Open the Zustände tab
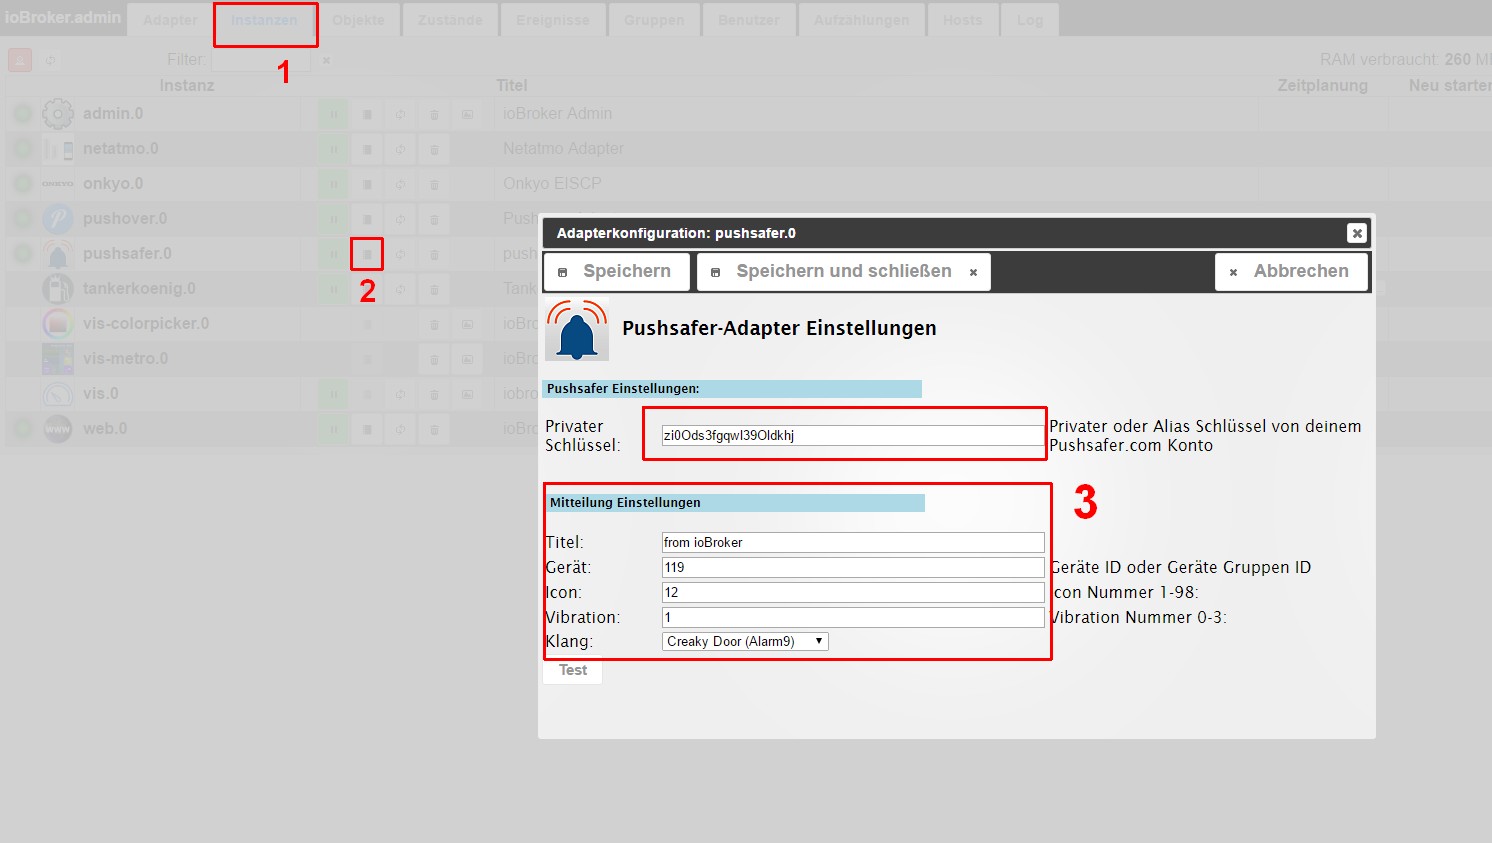This screenshot has height=843, width=1492. click(x=450, y=20)
